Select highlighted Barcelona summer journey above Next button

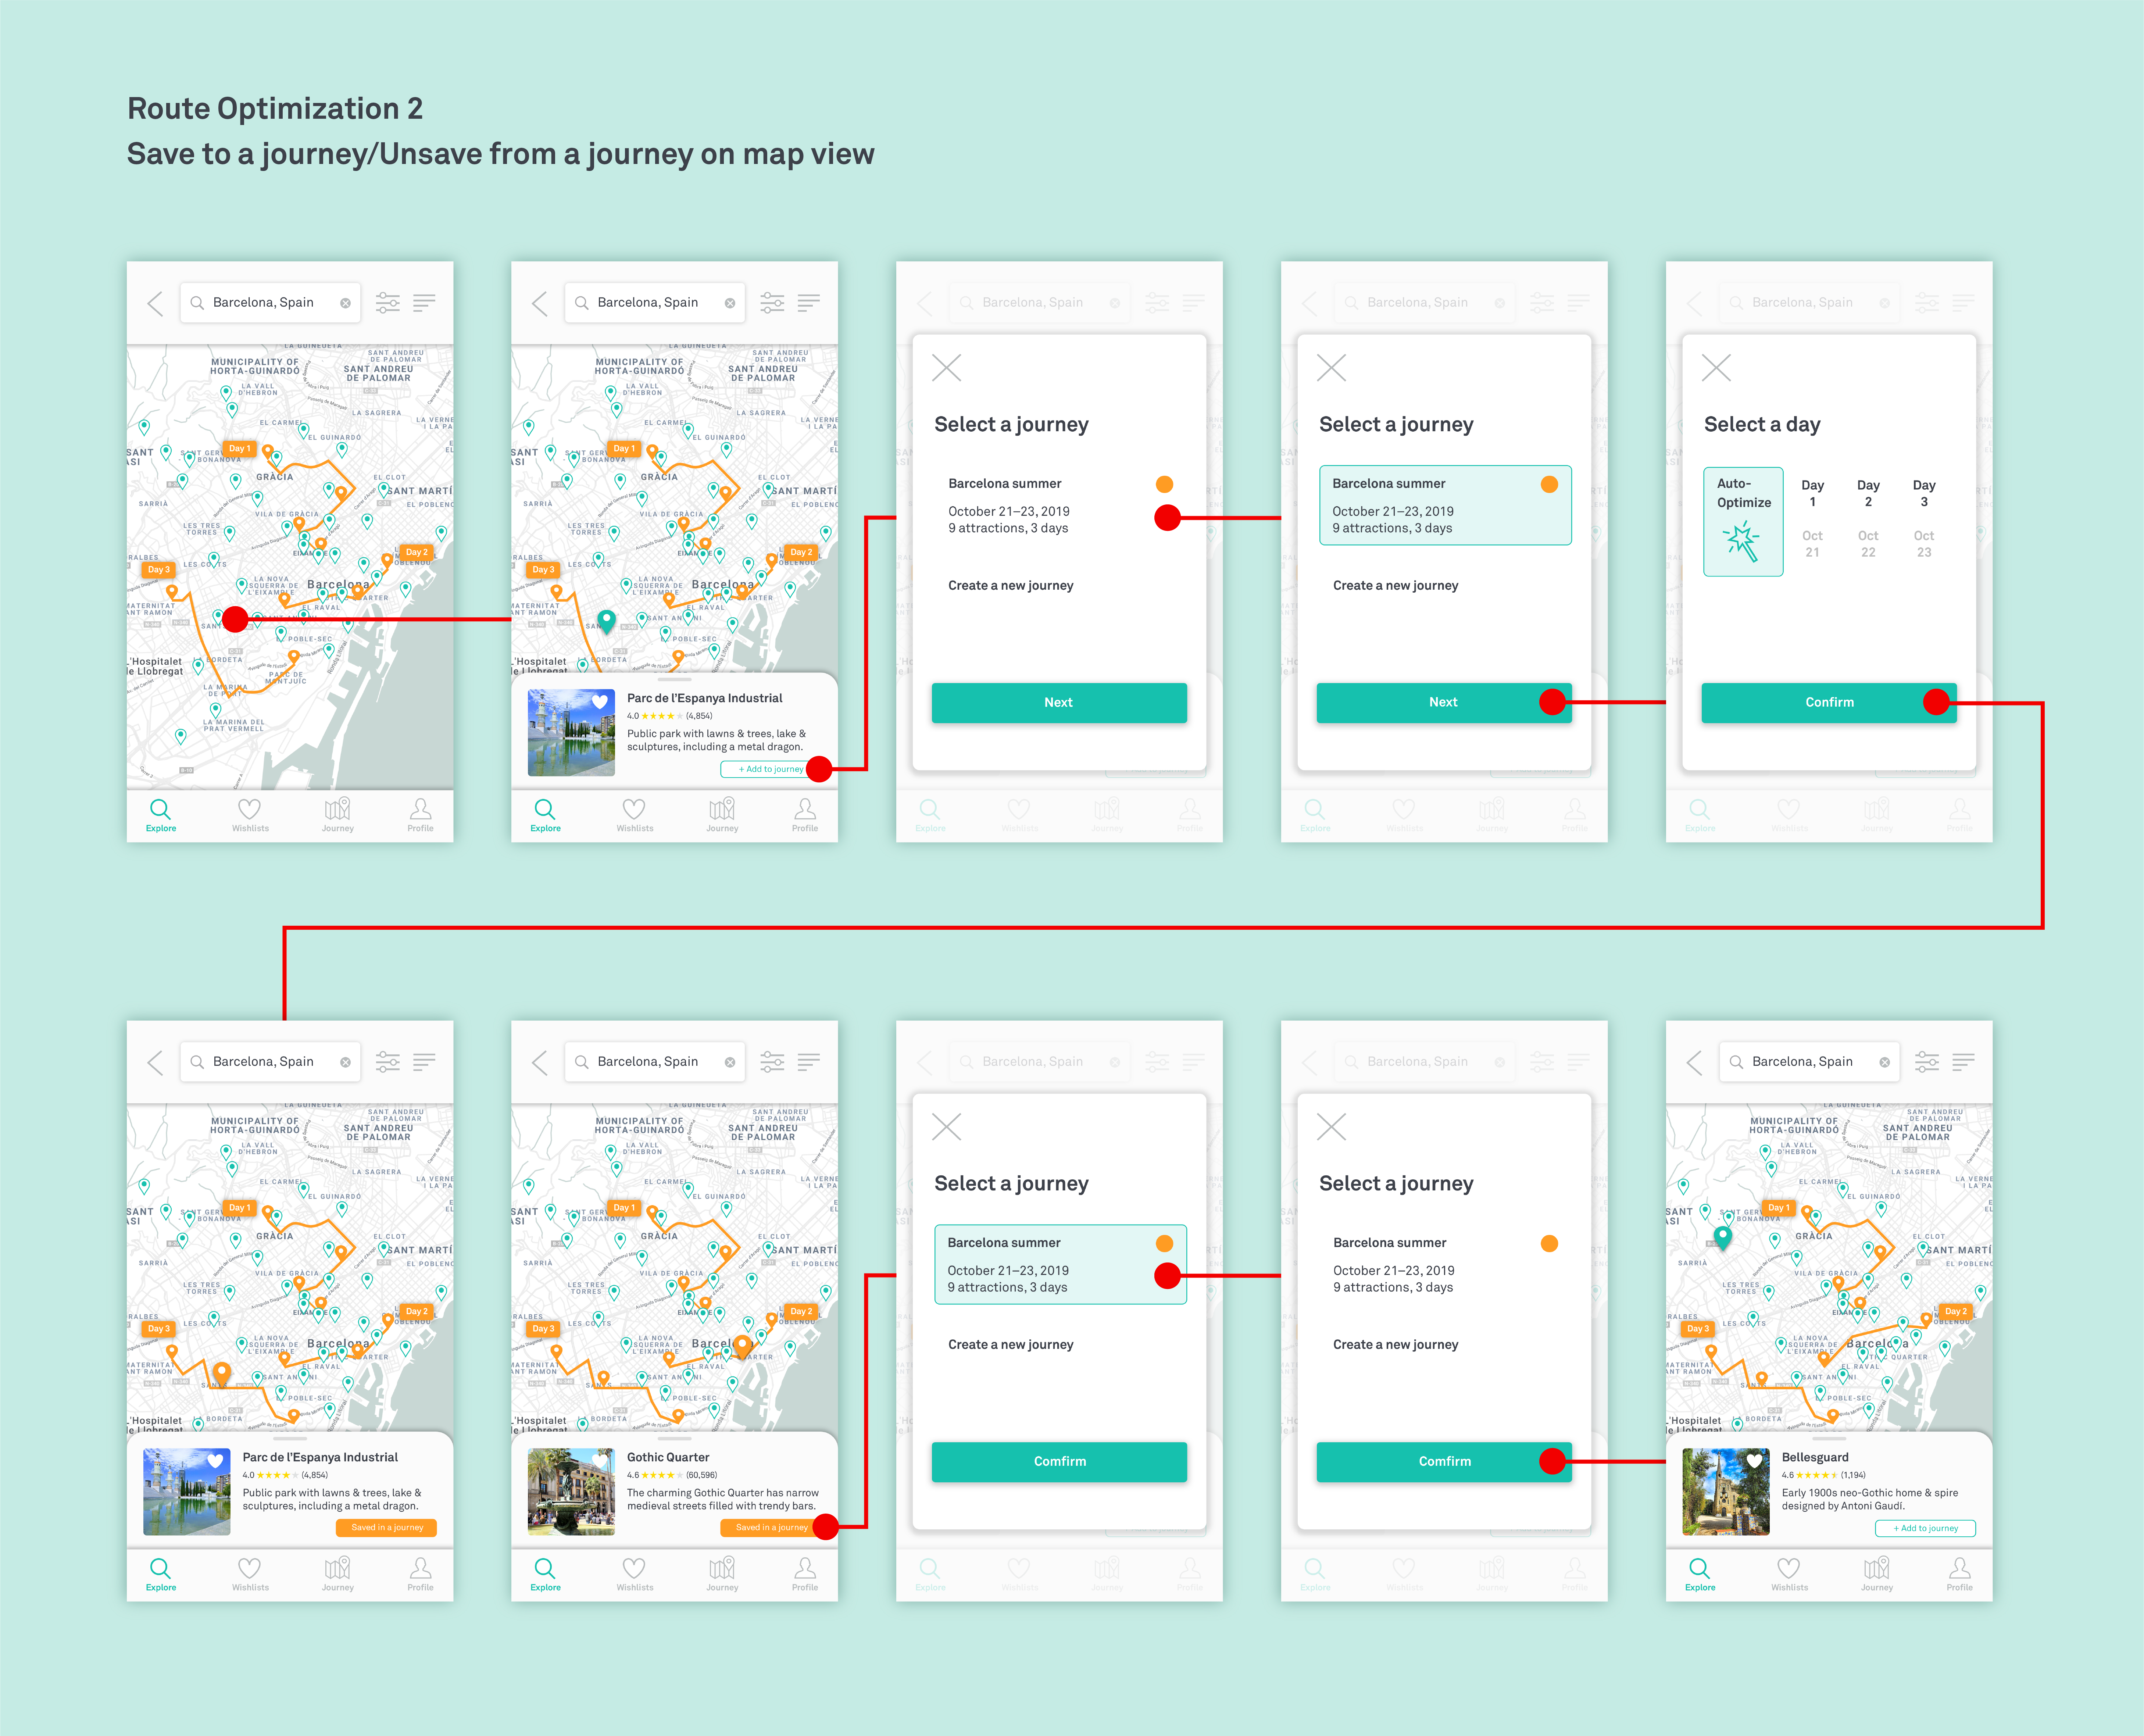(1445, 505)
